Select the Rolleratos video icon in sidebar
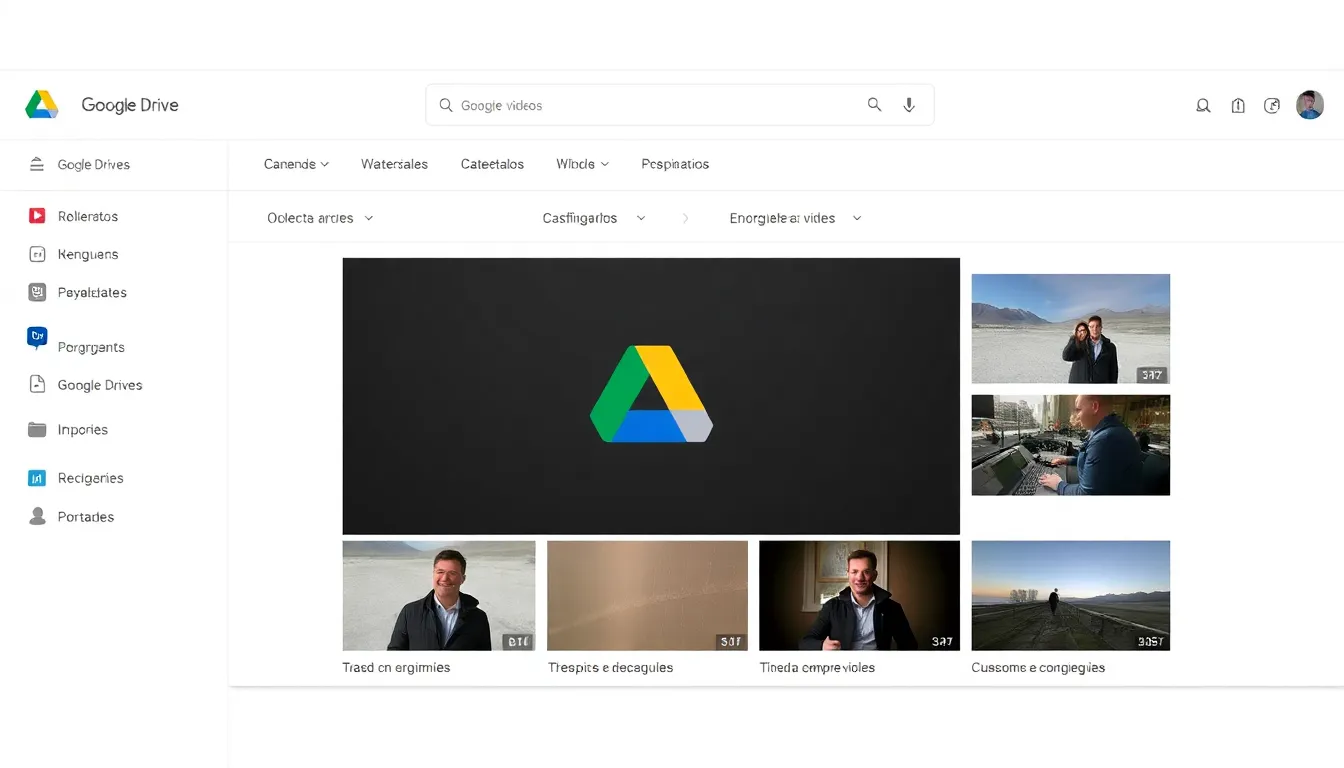Viewport: 1344px width, 768px height. (x=37, y=215)
